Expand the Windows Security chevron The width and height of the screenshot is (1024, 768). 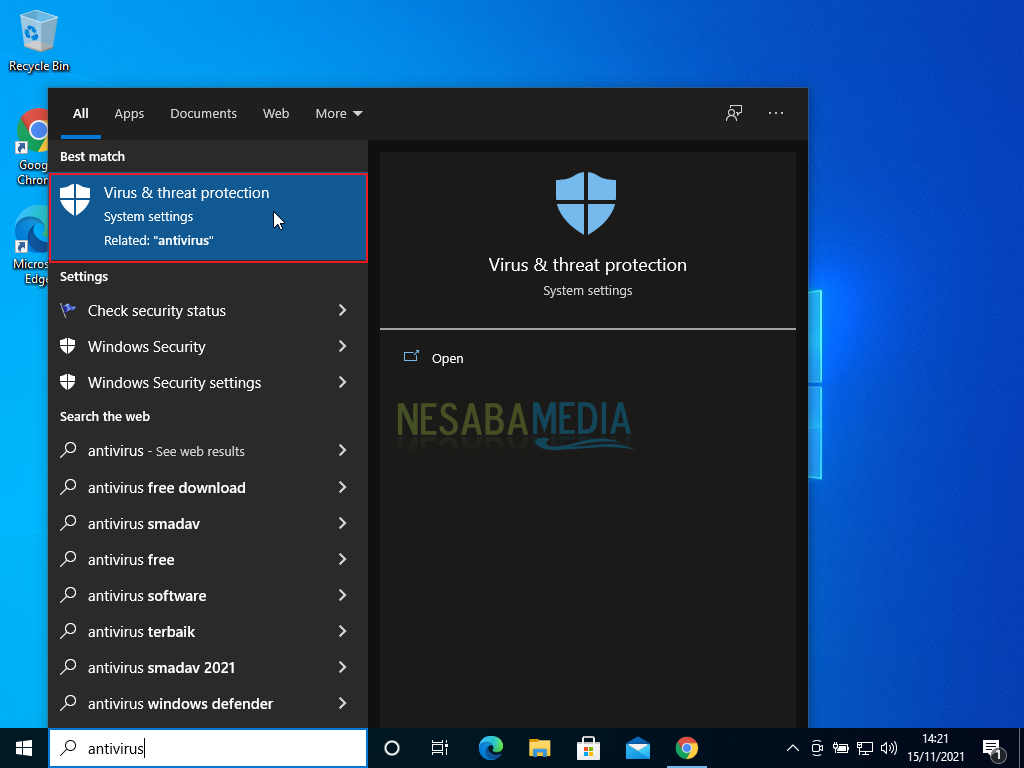342,346
